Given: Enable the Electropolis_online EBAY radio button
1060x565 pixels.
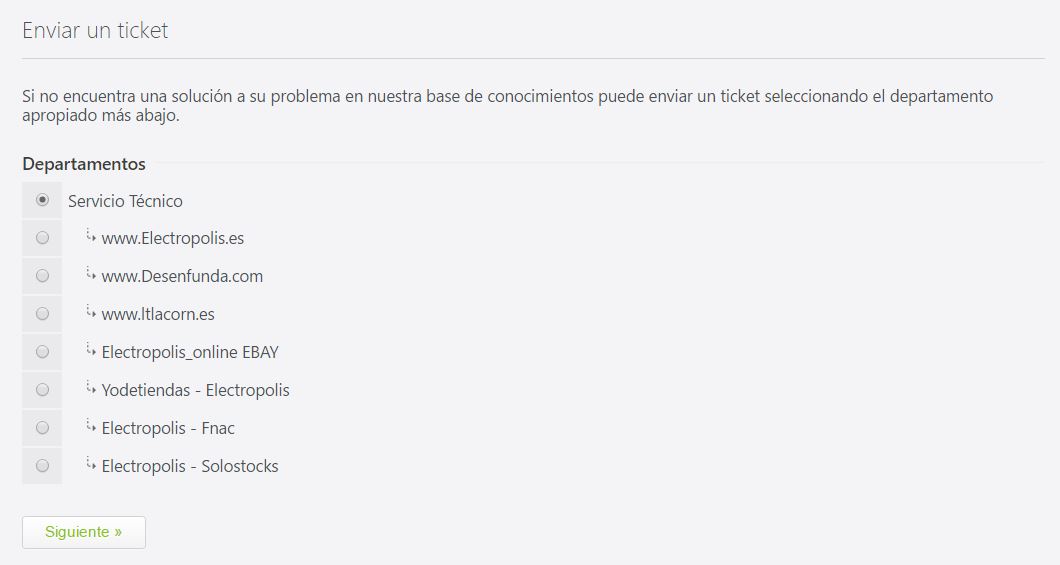Looking at the screenshot, I should pos(42,352).
